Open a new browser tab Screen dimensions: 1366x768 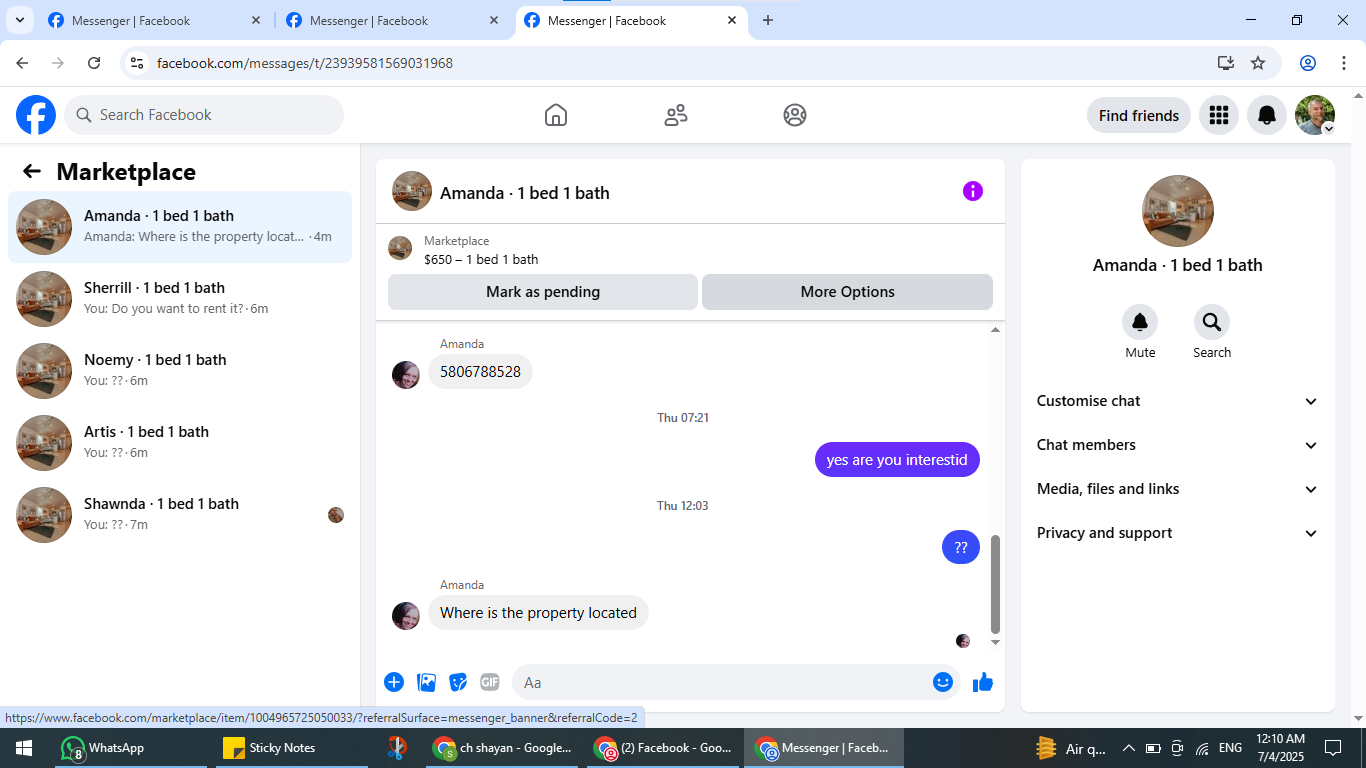point(768,20)
